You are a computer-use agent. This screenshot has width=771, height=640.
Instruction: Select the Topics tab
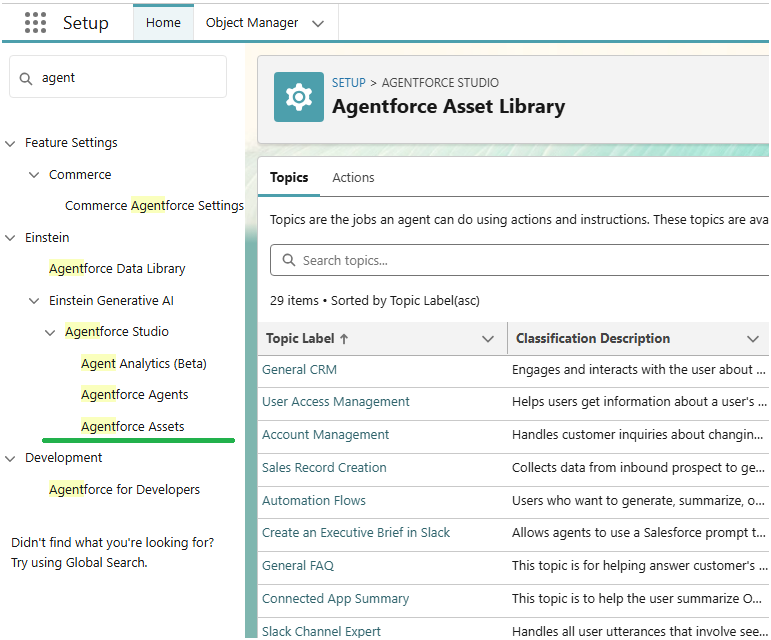[289, 177]
